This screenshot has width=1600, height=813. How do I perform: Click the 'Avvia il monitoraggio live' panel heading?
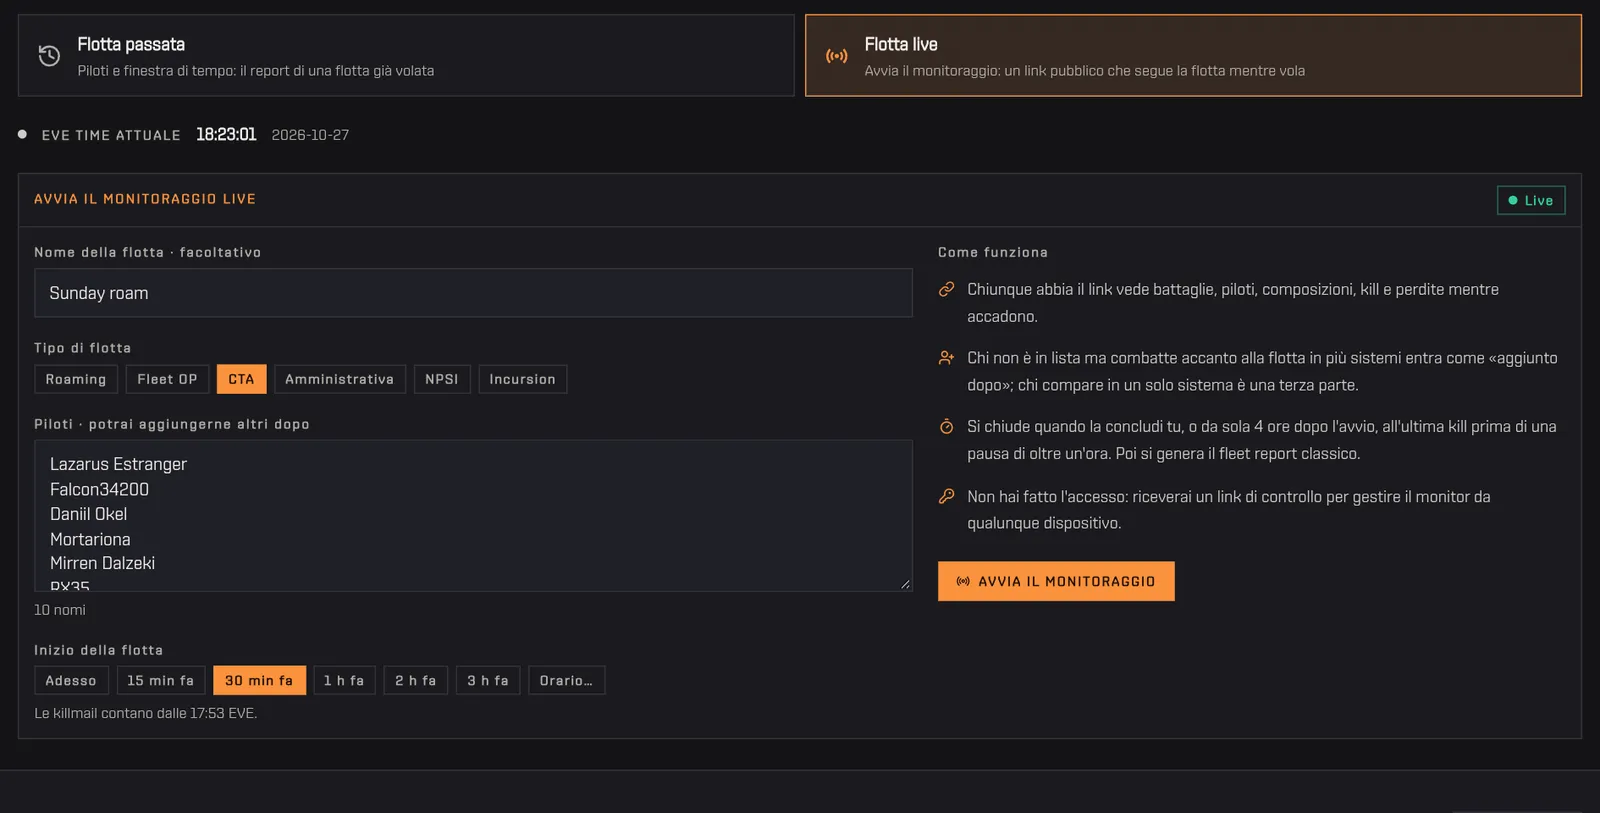[x=145, y=199]
